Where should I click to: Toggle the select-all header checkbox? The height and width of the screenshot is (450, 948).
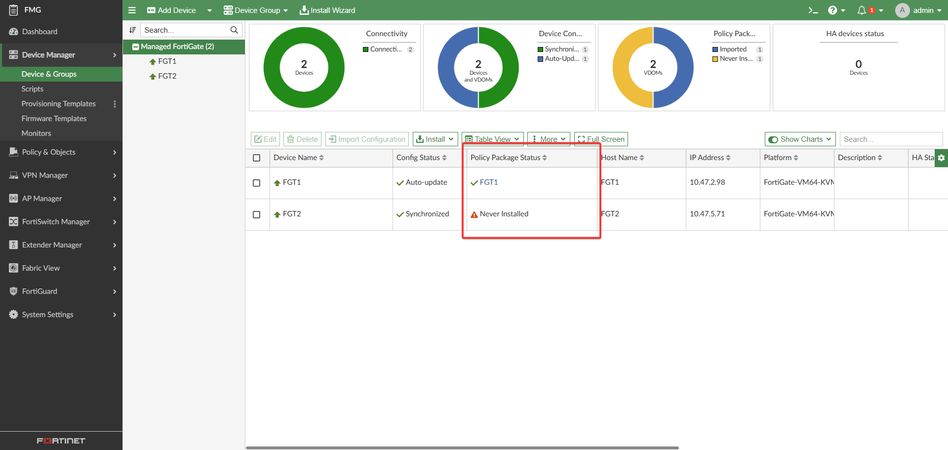click(x=257, y=158)
